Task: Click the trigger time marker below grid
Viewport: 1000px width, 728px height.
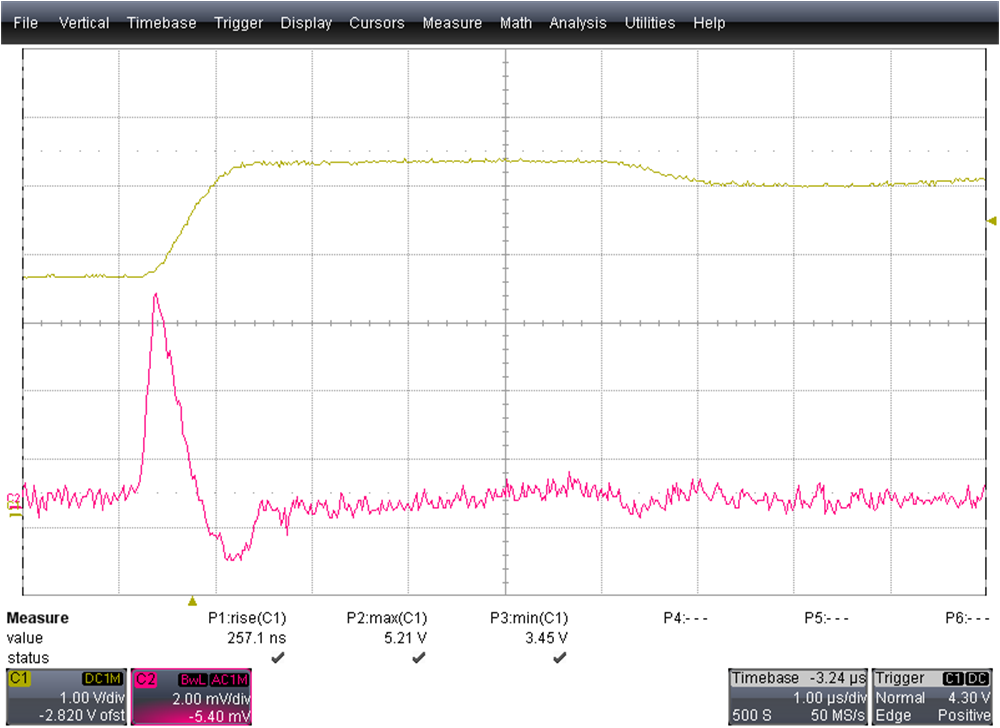Action: (x=192, y=601)
